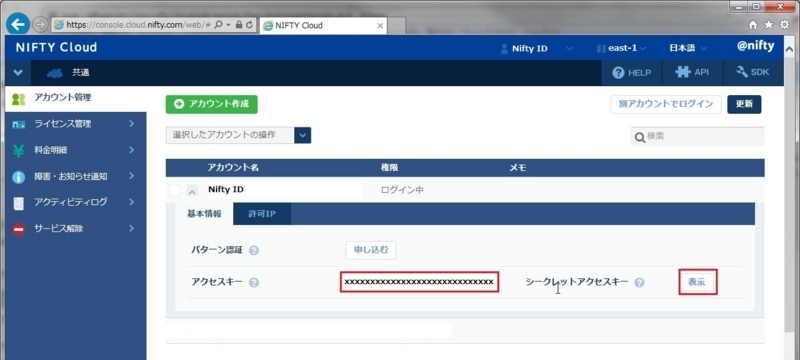Switch to the 許可IP tab
Image resolution: width=800 pixels, height=360 pixels.
coord(262,214)
